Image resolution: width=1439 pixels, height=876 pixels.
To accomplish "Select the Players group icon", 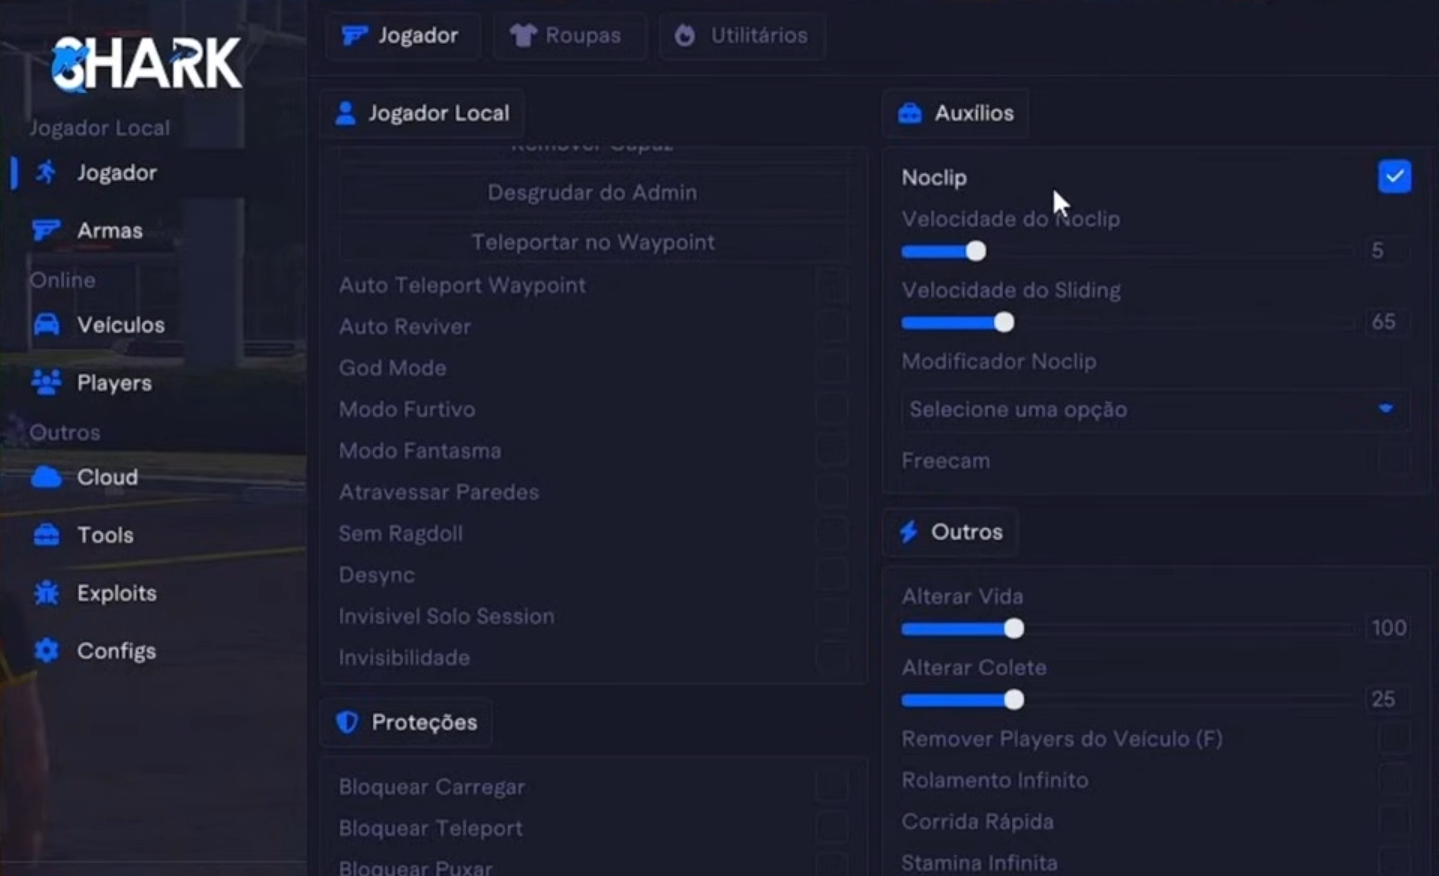I will click(46, 382).
